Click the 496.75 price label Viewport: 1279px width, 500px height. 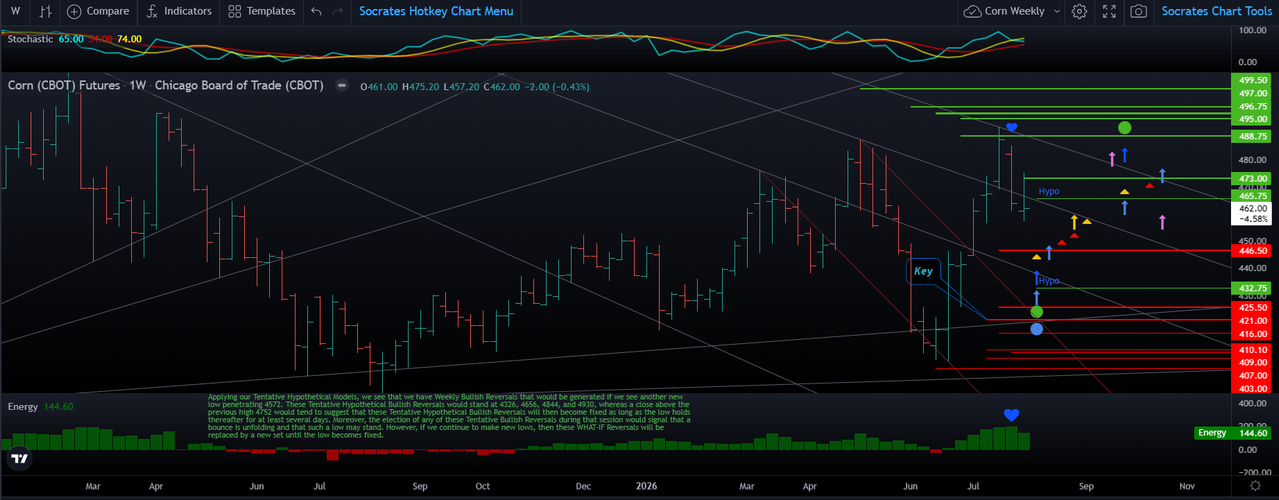(1253, 106)
